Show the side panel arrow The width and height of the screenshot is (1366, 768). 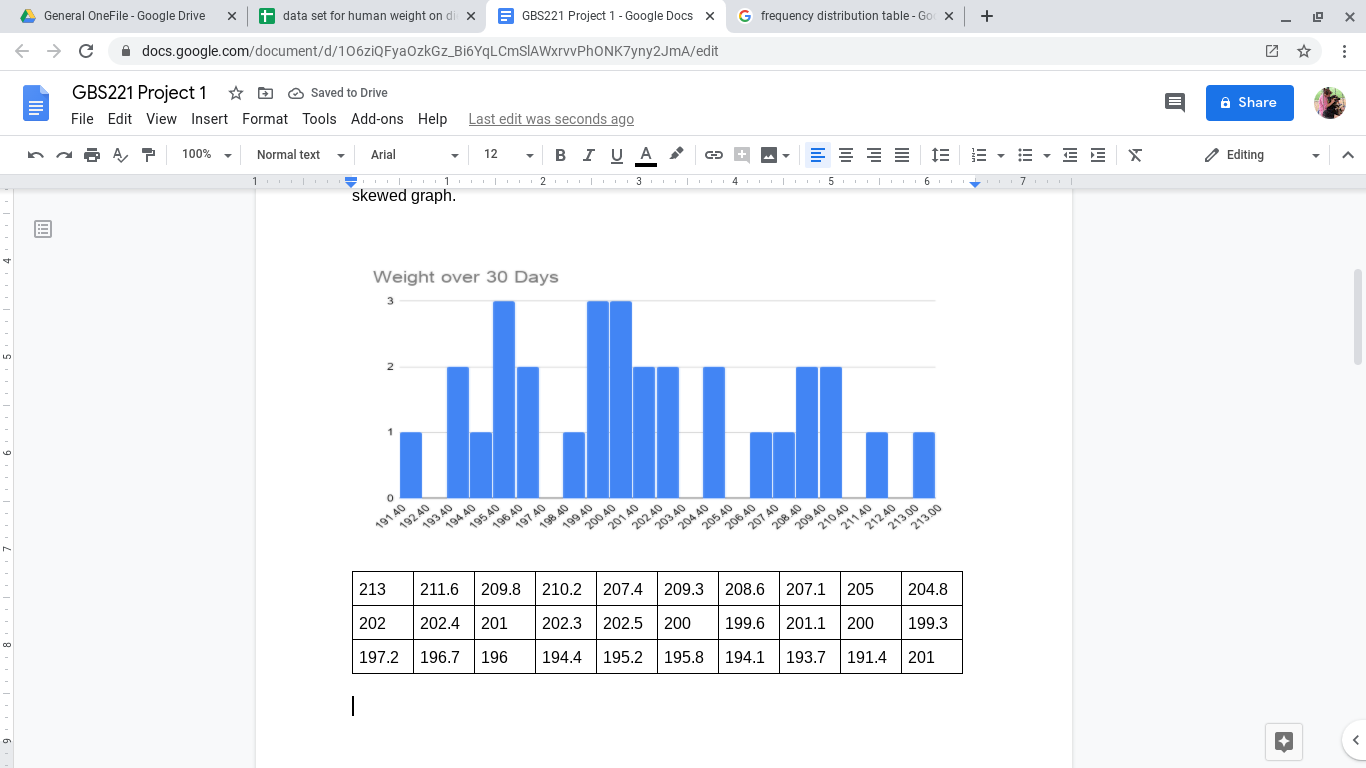(x=1355, y=741)
